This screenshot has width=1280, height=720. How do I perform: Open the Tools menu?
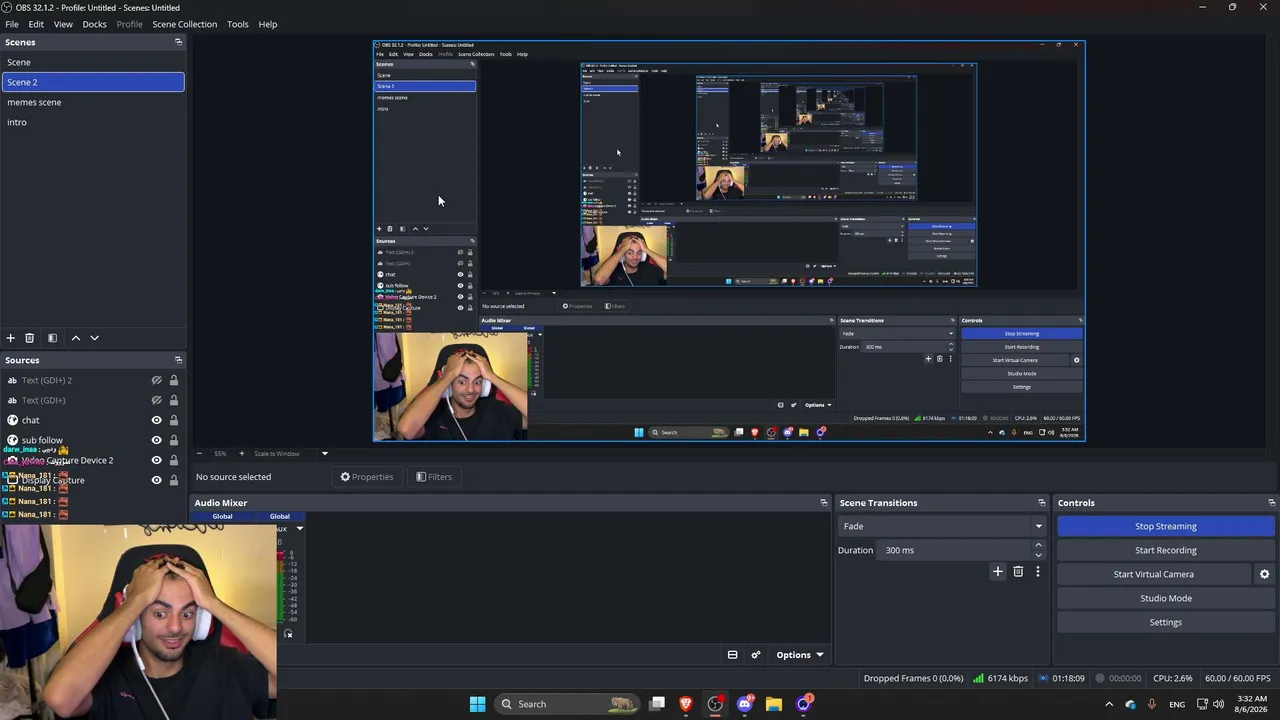(238, 24)
